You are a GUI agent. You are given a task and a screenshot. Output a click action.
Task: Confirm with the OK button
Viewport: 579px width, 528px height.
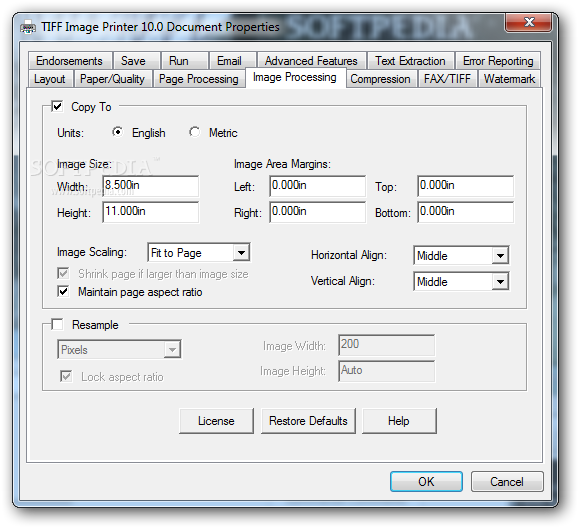click(x=426, y=481)
